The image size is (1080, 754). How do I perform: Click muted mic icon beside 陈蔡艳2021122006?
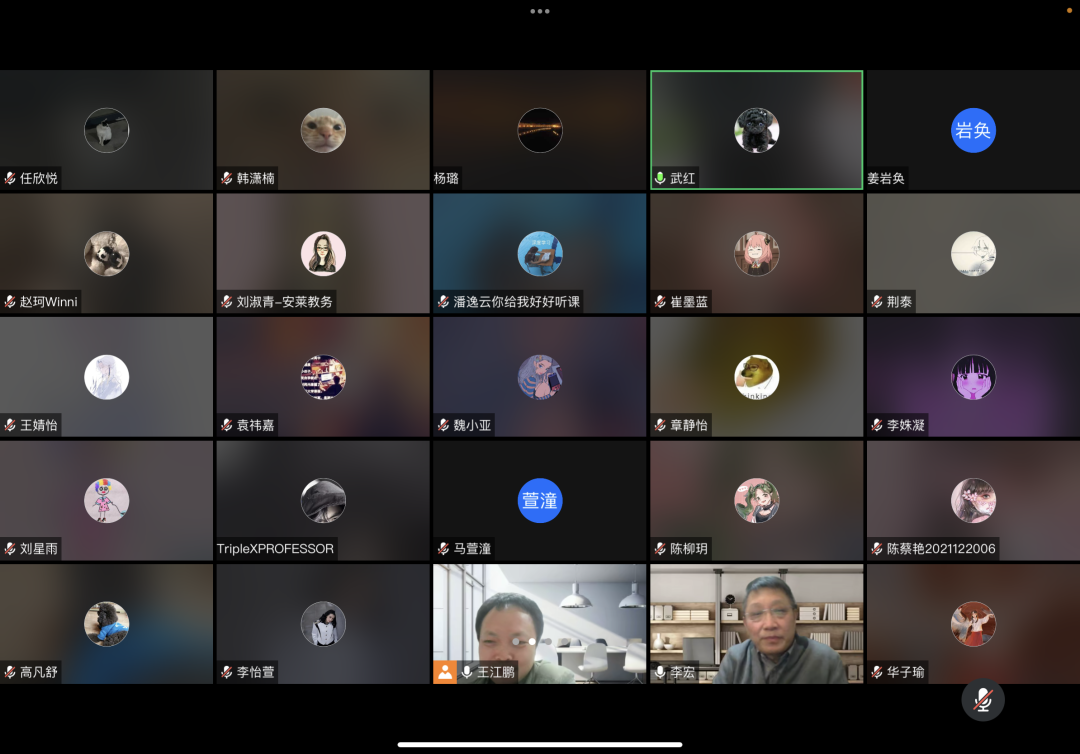point(877,549)
